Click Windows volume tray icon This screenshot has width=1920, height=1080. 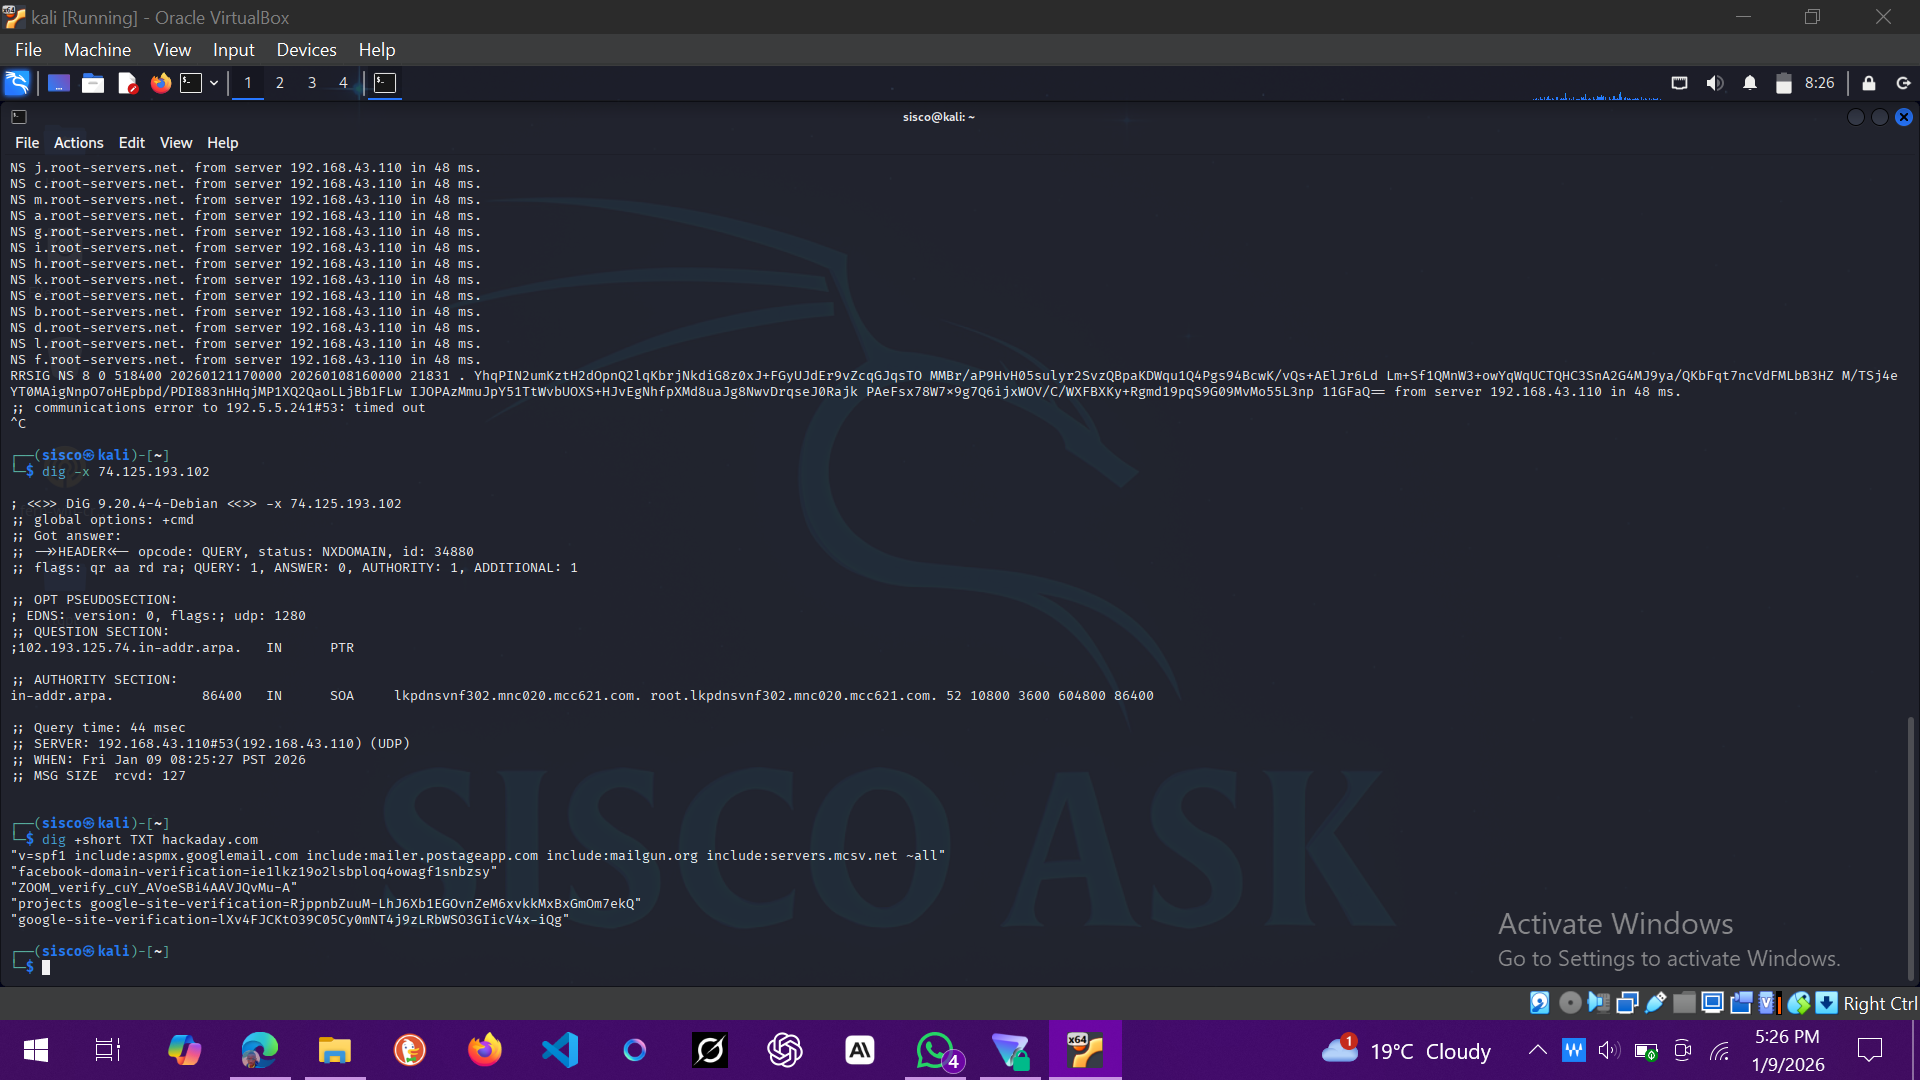pos(1608,1050)
